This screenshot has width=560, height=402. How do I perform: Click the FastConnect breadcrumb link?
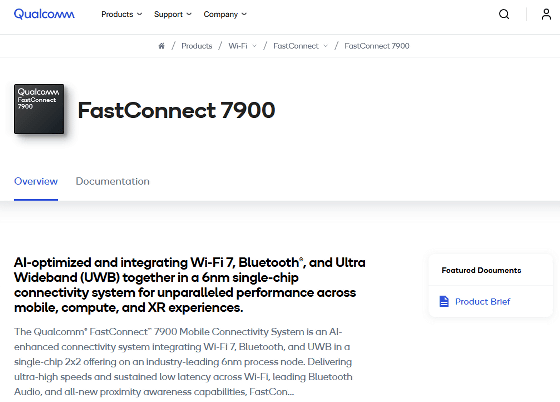(296, 46)
